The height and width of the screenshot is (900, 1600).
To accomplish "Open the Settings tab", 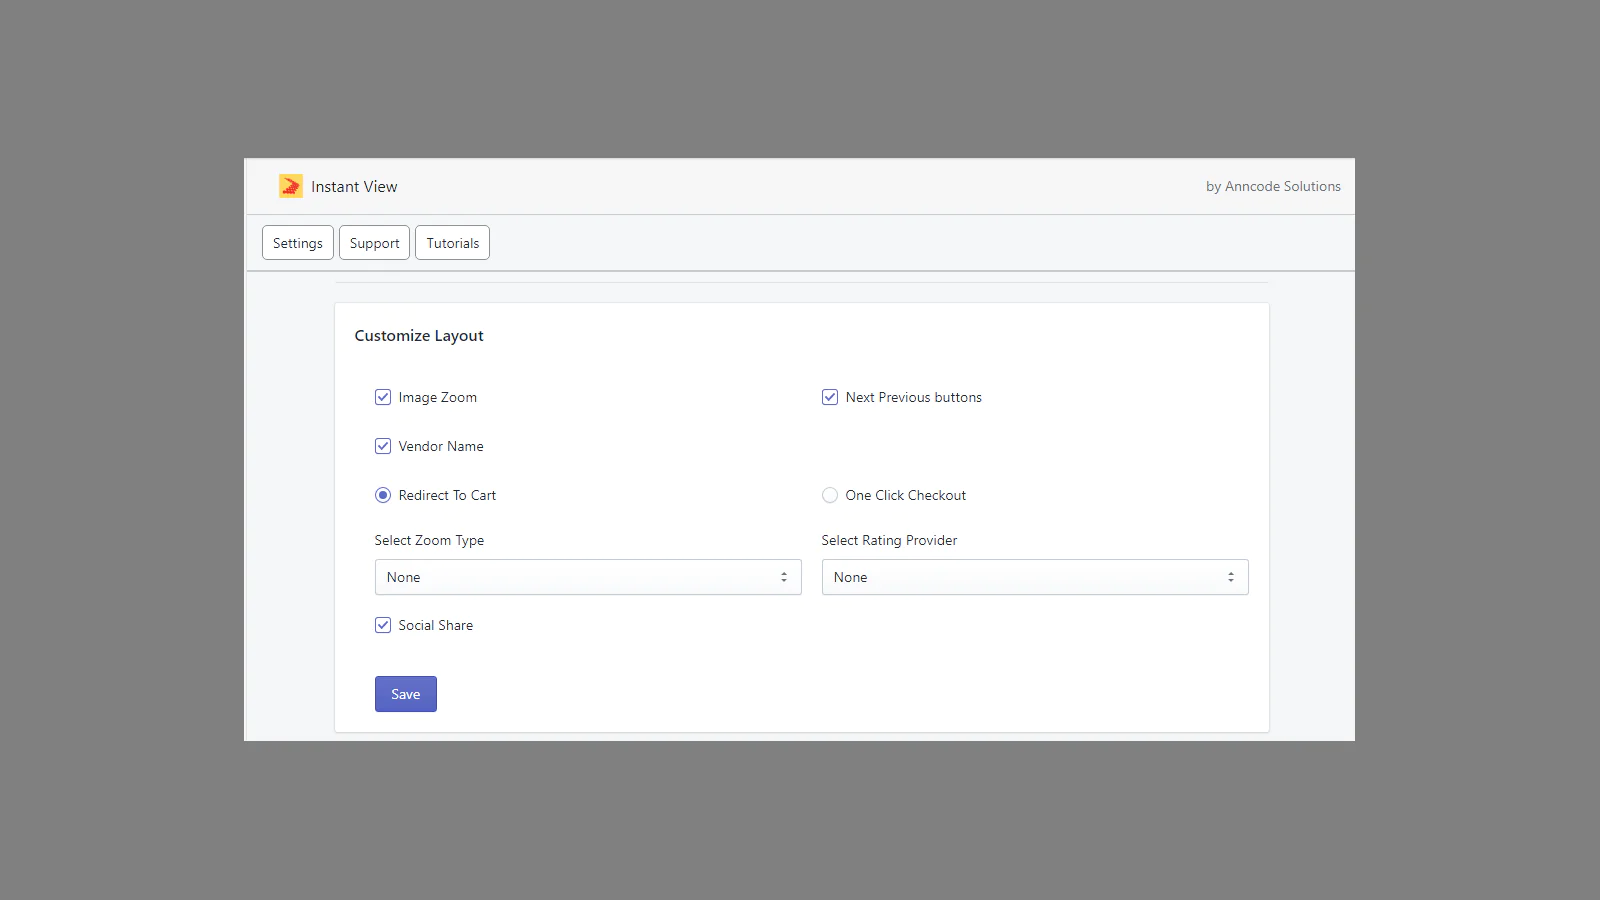I will [298, 243].
